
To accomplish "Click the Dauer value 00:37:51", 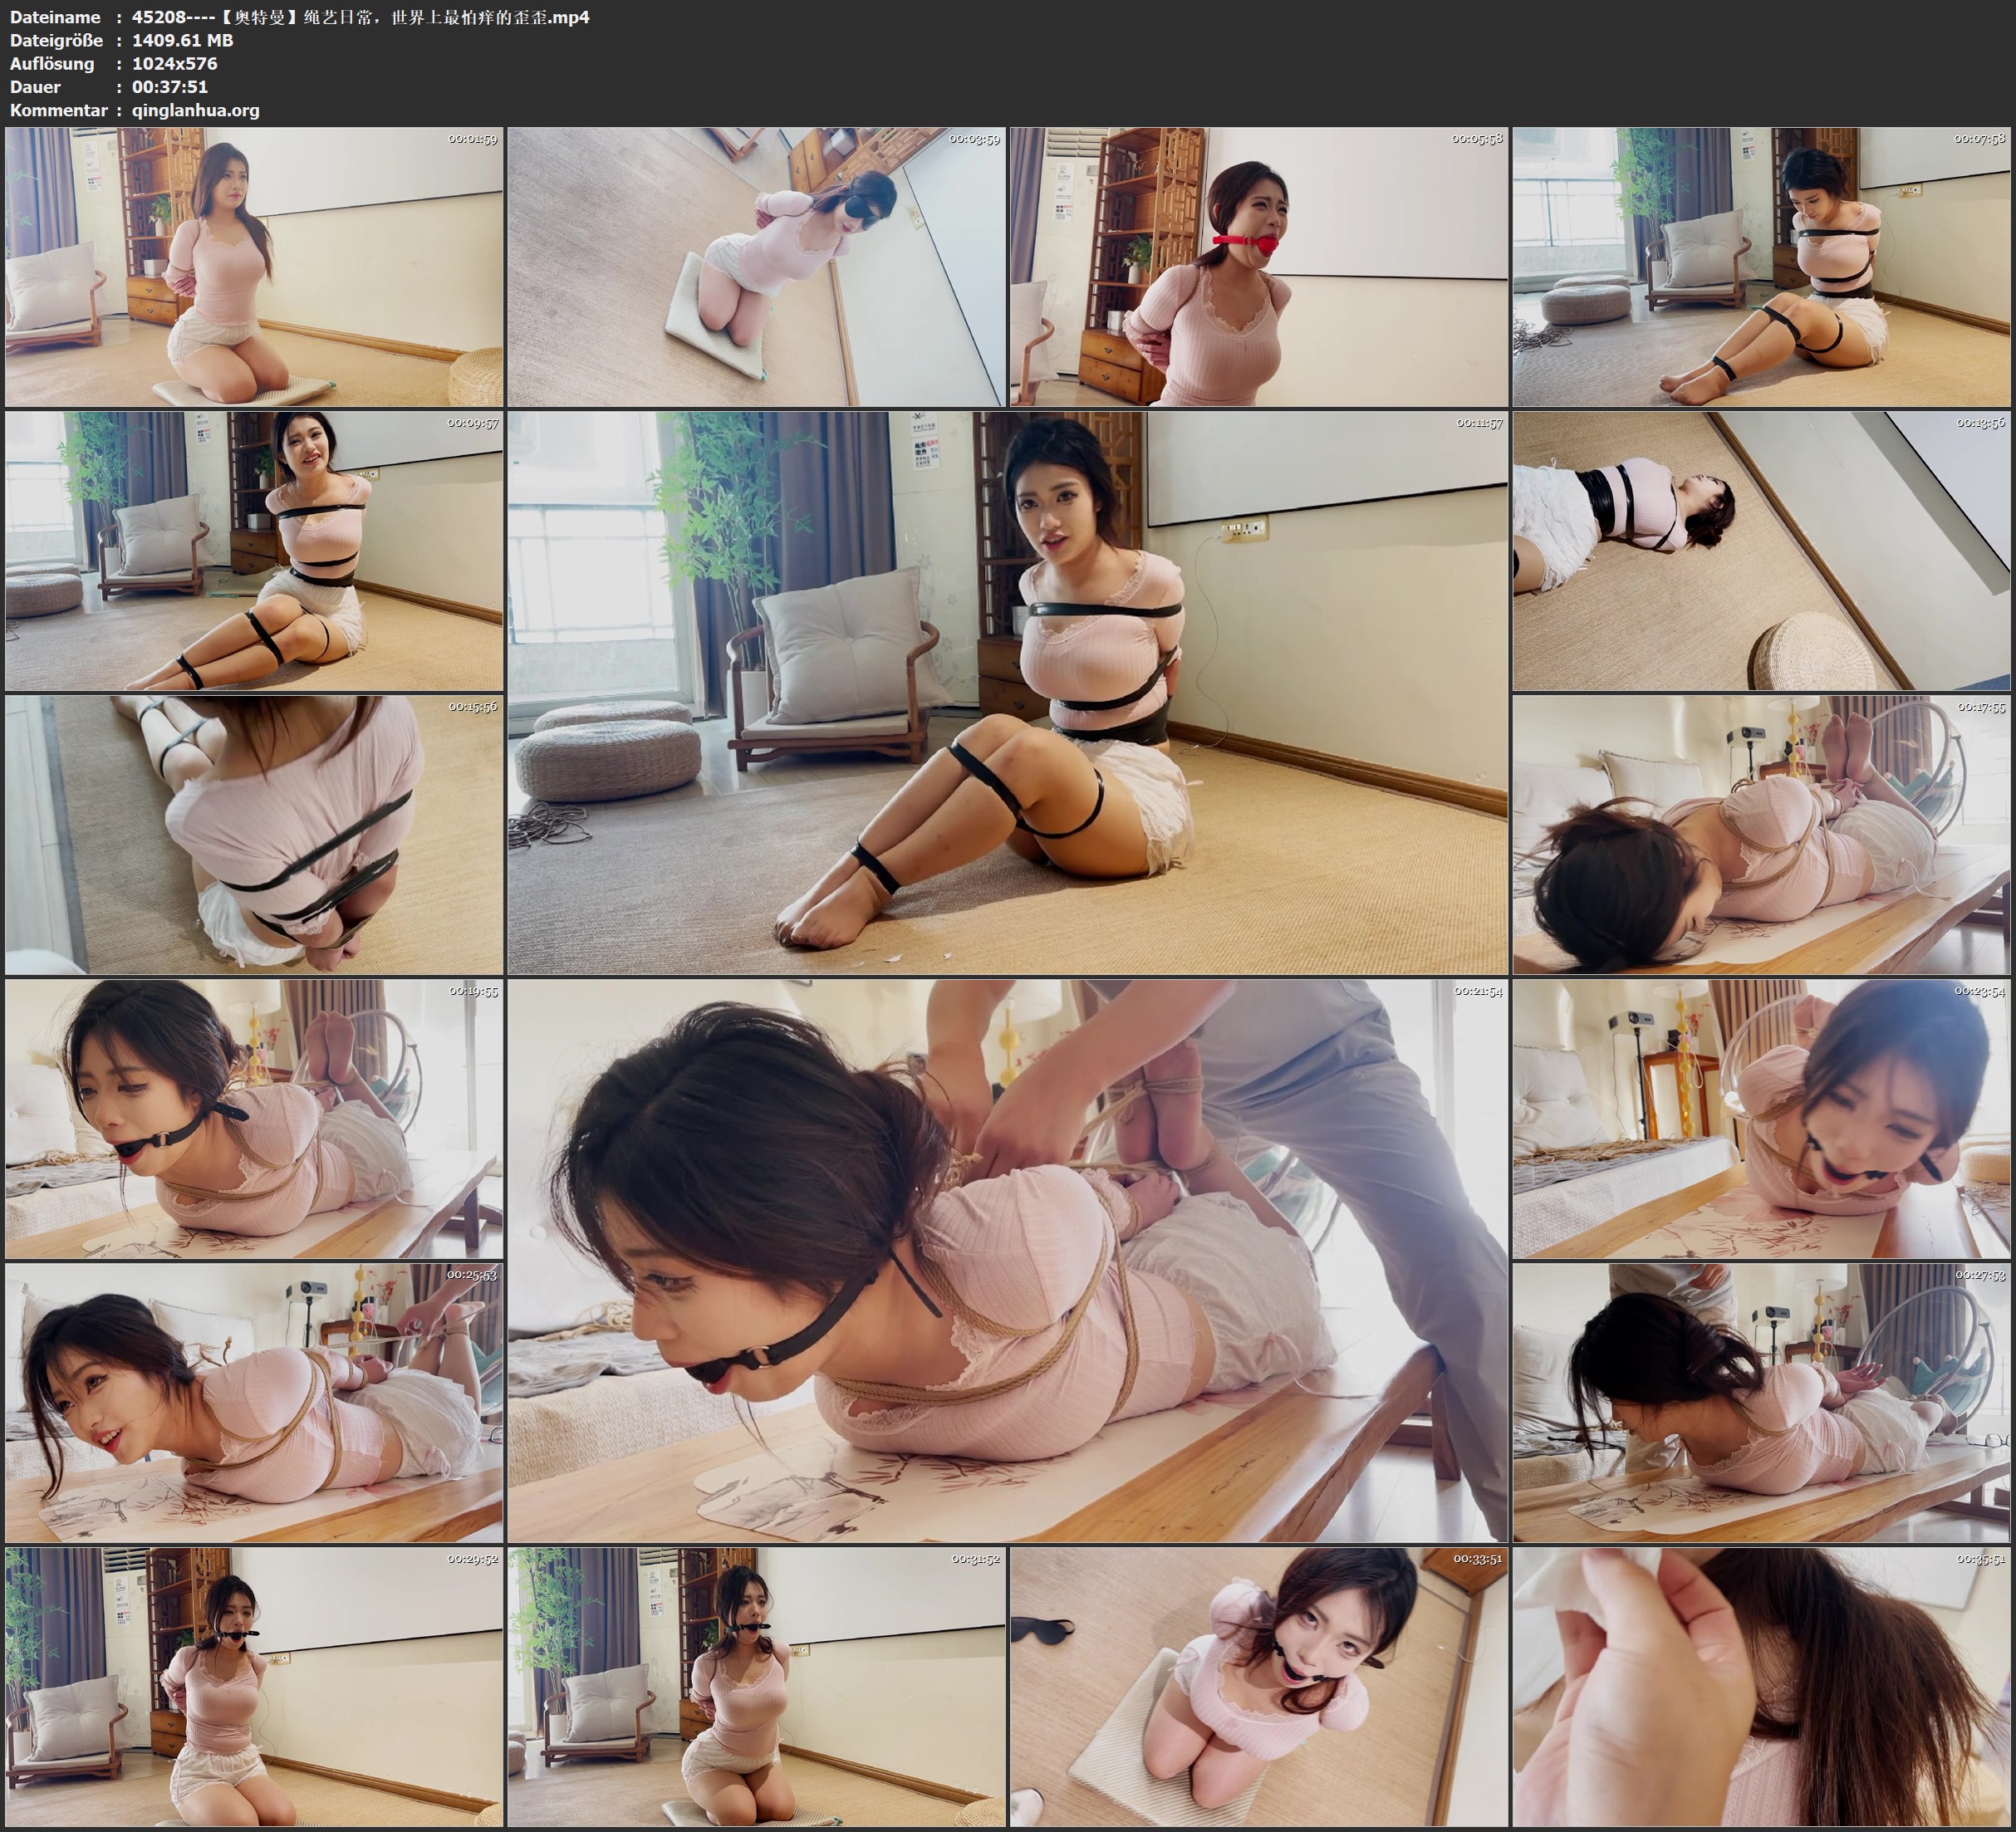I will (170, 87).
